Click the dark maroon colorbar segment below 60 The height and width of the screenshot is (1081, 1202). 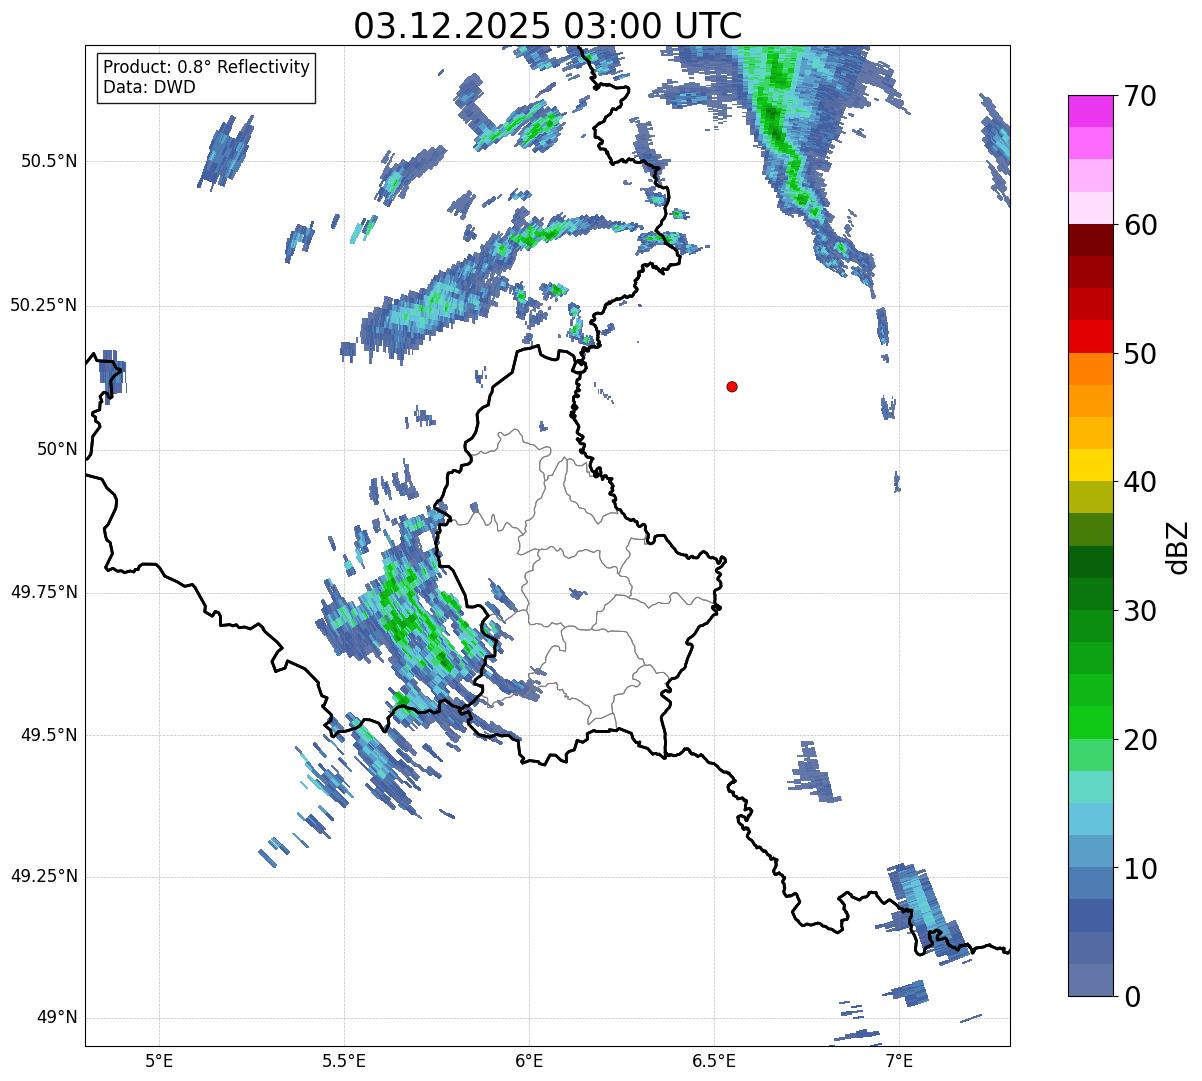point(1090,240)
